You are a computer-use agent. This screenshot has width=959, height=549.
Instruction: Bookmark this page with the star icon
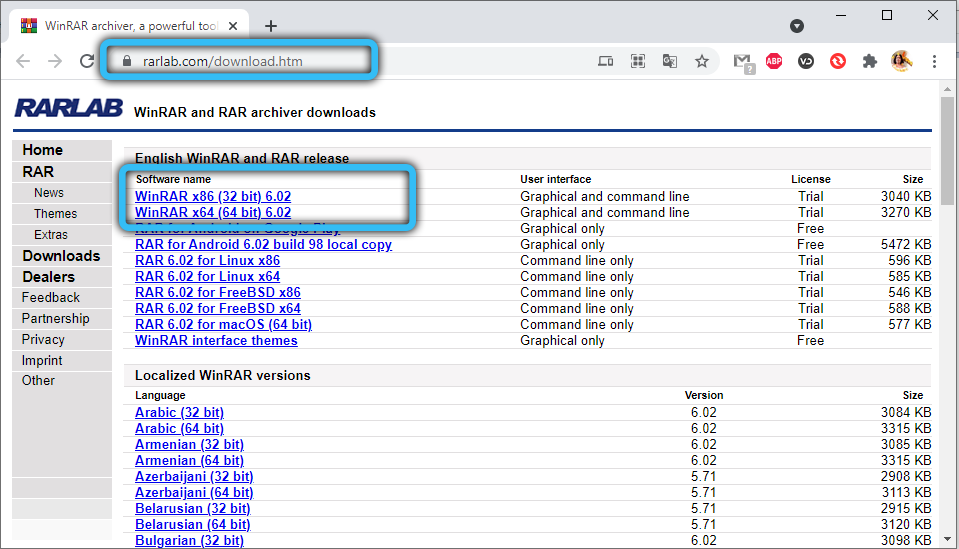(x=702, y=61)
